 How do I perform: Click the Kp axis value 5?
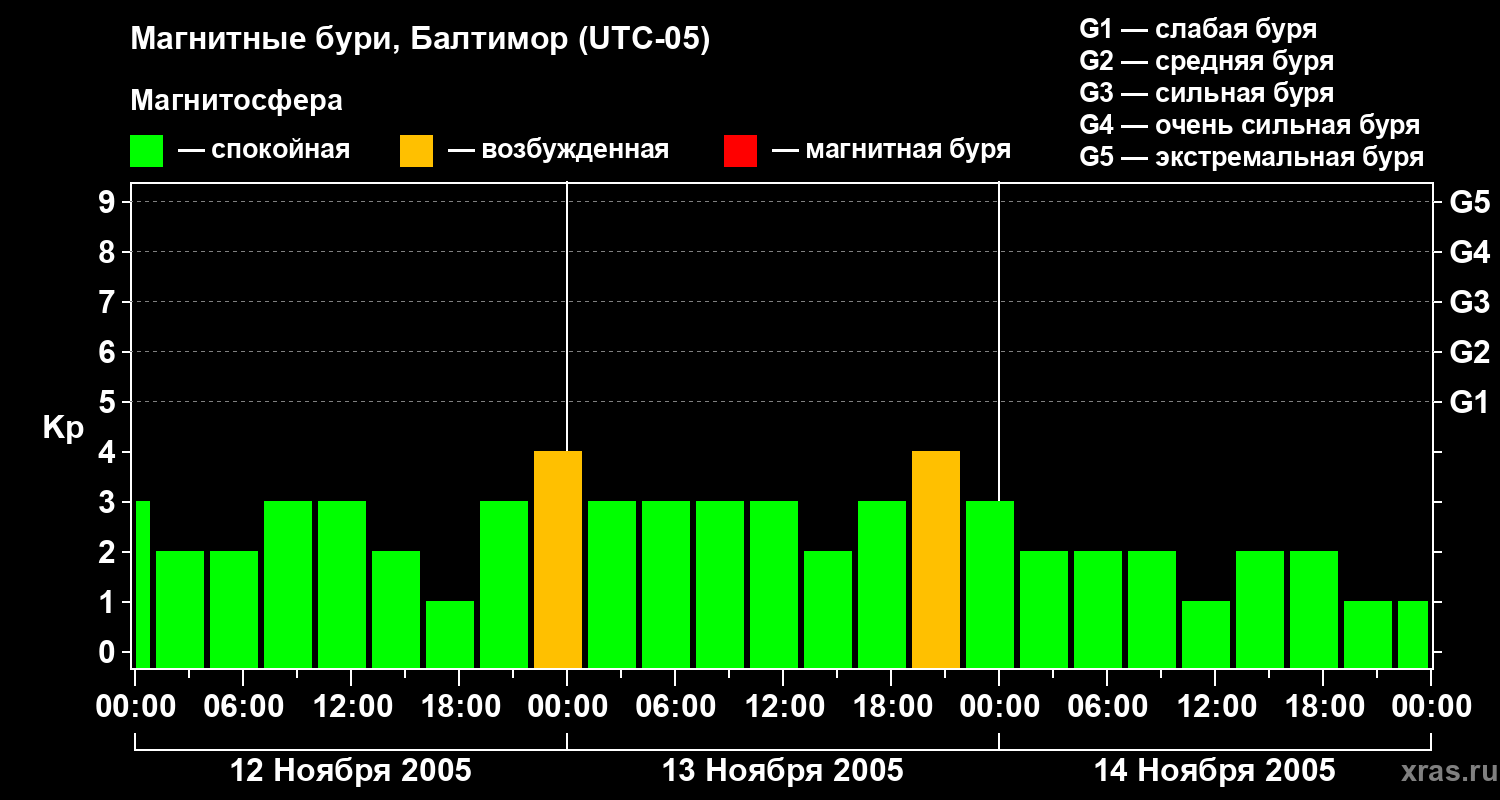[x=109, y=402]
